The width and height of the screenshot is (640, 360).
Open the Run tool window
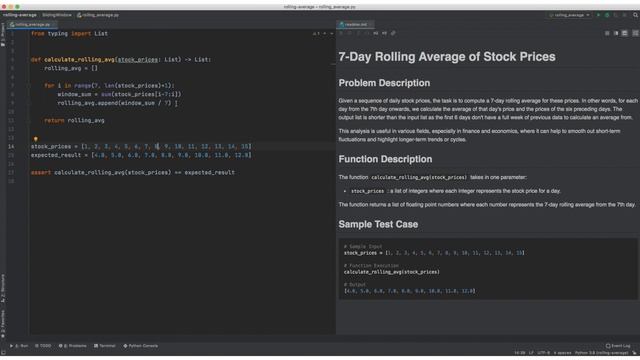click(x=19, y=346)
